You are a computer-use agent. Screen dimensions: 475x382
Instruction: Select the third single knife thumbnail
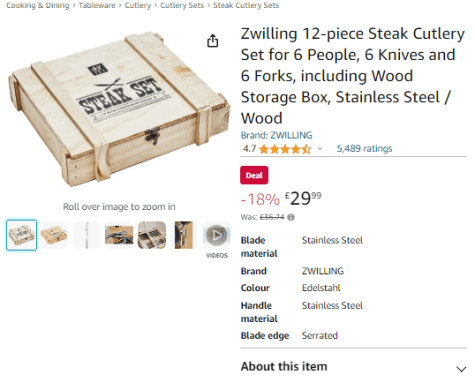(x=87, y=235)
